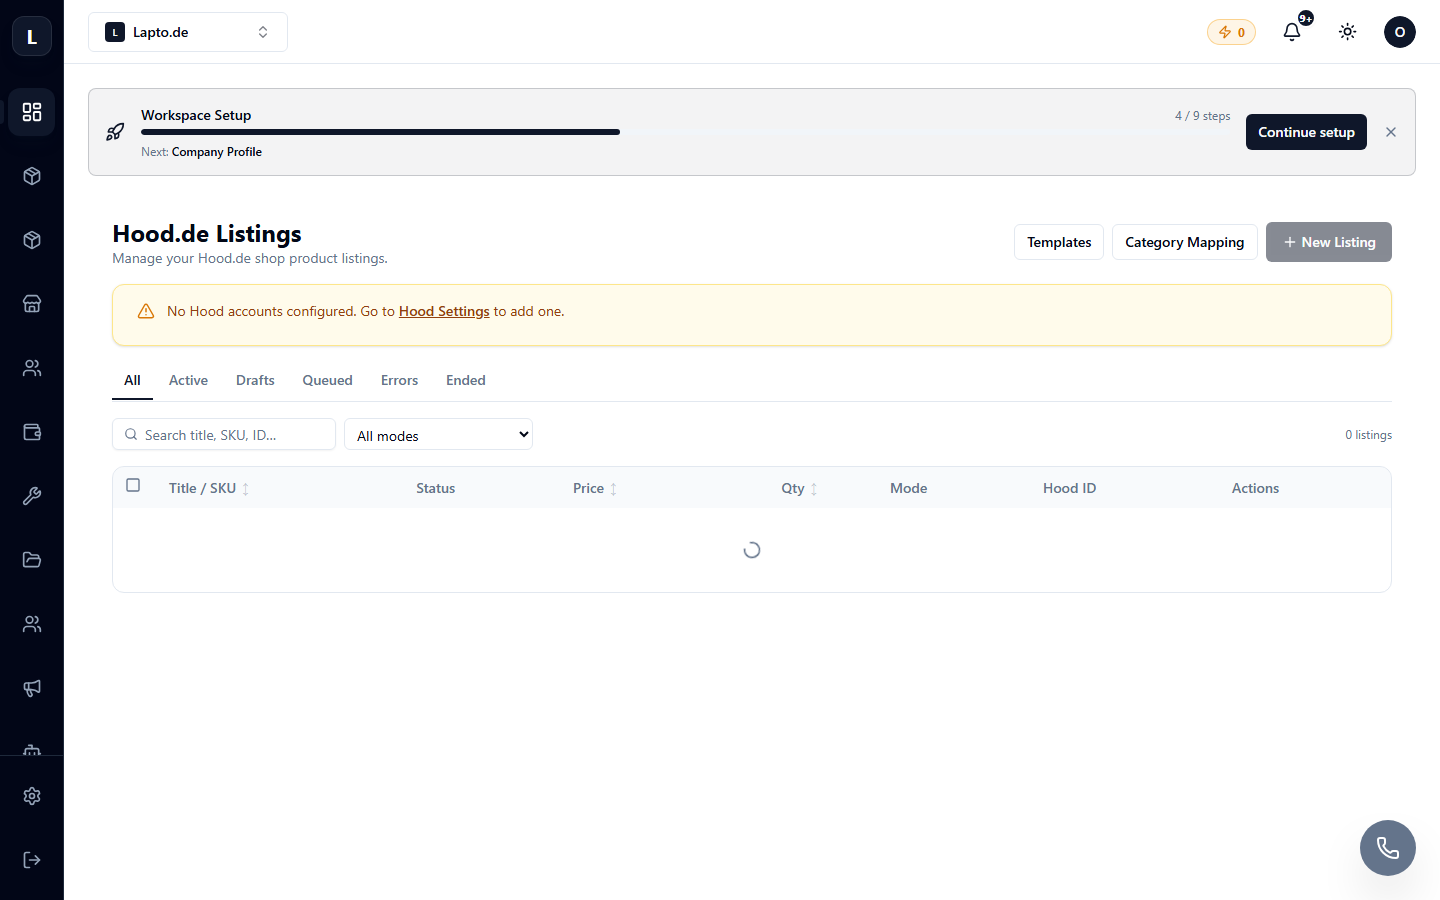View the Errors tab
The height and width of the screenshot is (900, 1440).
(x=399, y=380)
